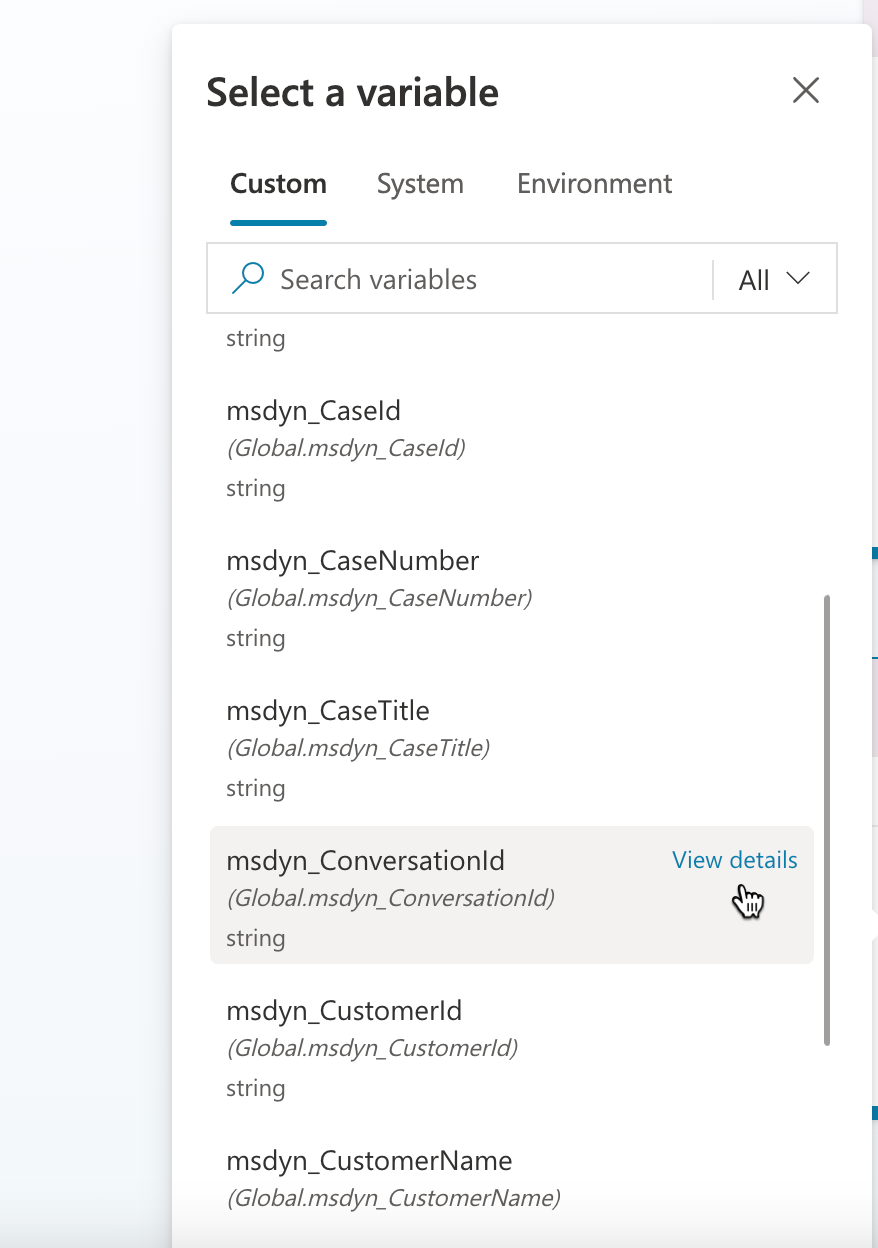
Task: Pick the msdyn_ConversationId variable
Action: pos(512,895)
